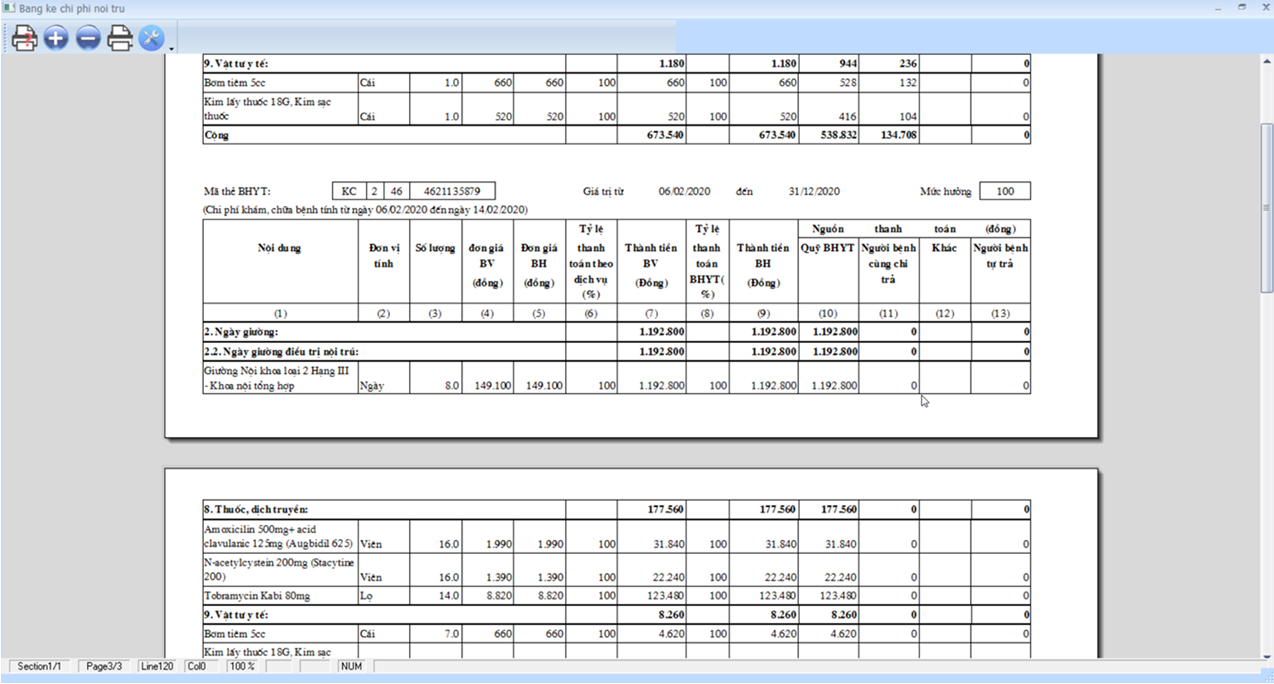Click the Người bệnh tự trả header
The height and width of the screenshot is (684, 1274).
(x=1000, y=255)
